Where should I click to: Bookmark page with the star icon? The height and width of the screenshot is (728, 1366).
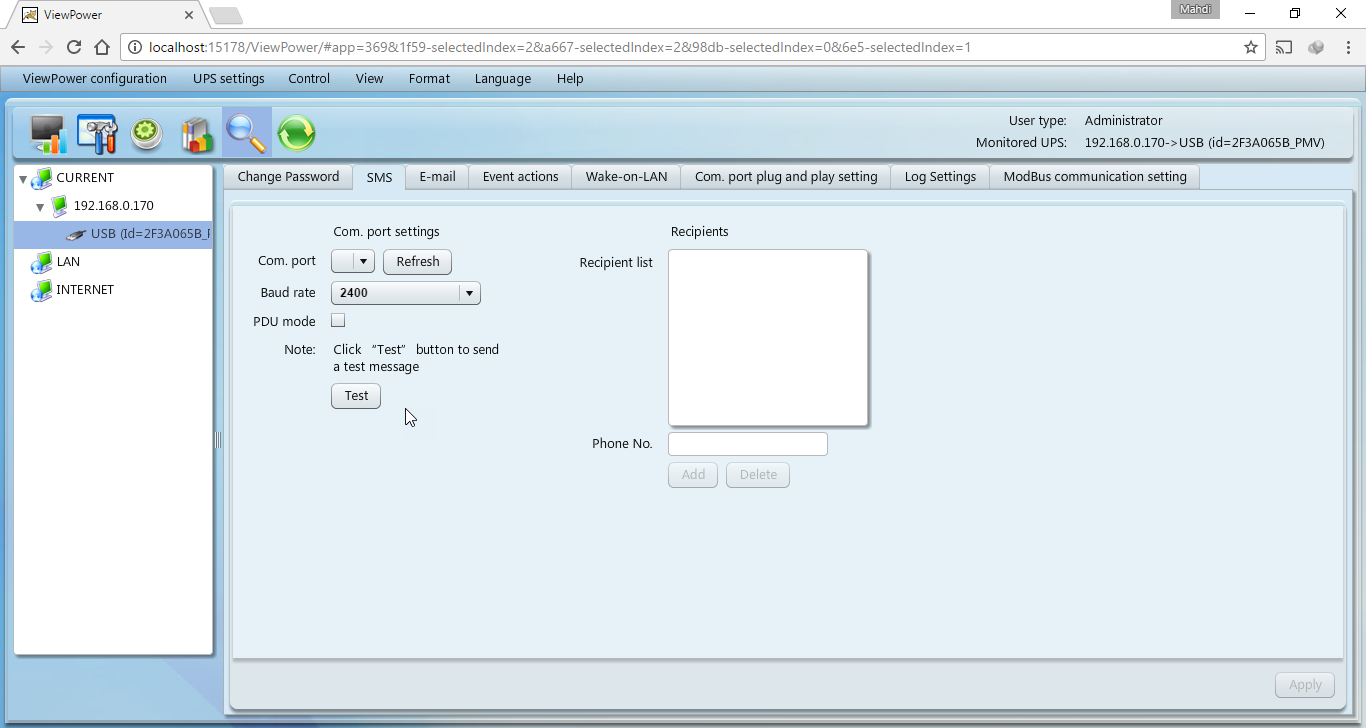(x=1250, y=47)
